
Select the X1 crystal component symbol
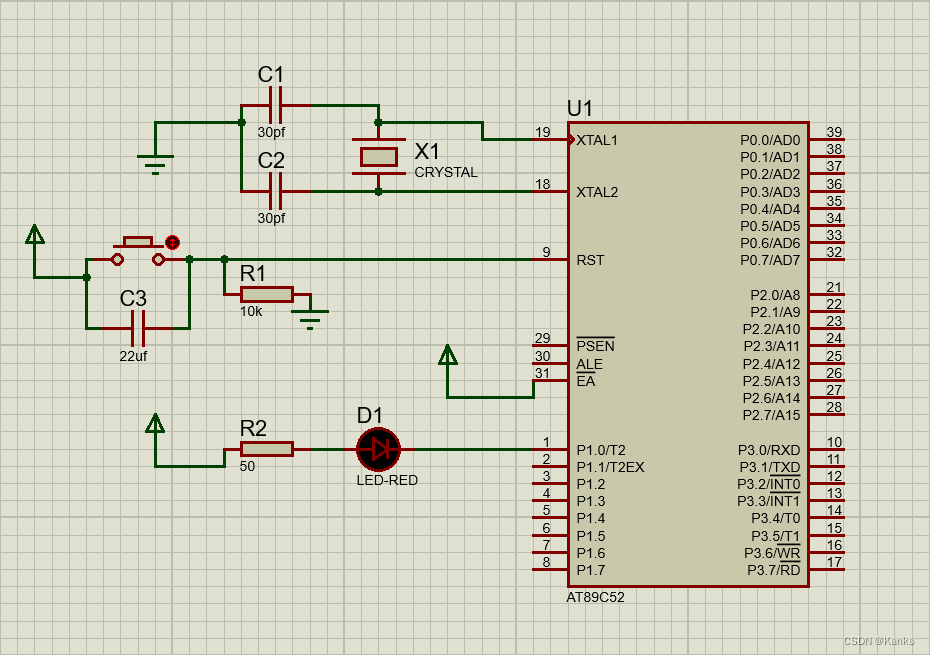pos(378,157)
